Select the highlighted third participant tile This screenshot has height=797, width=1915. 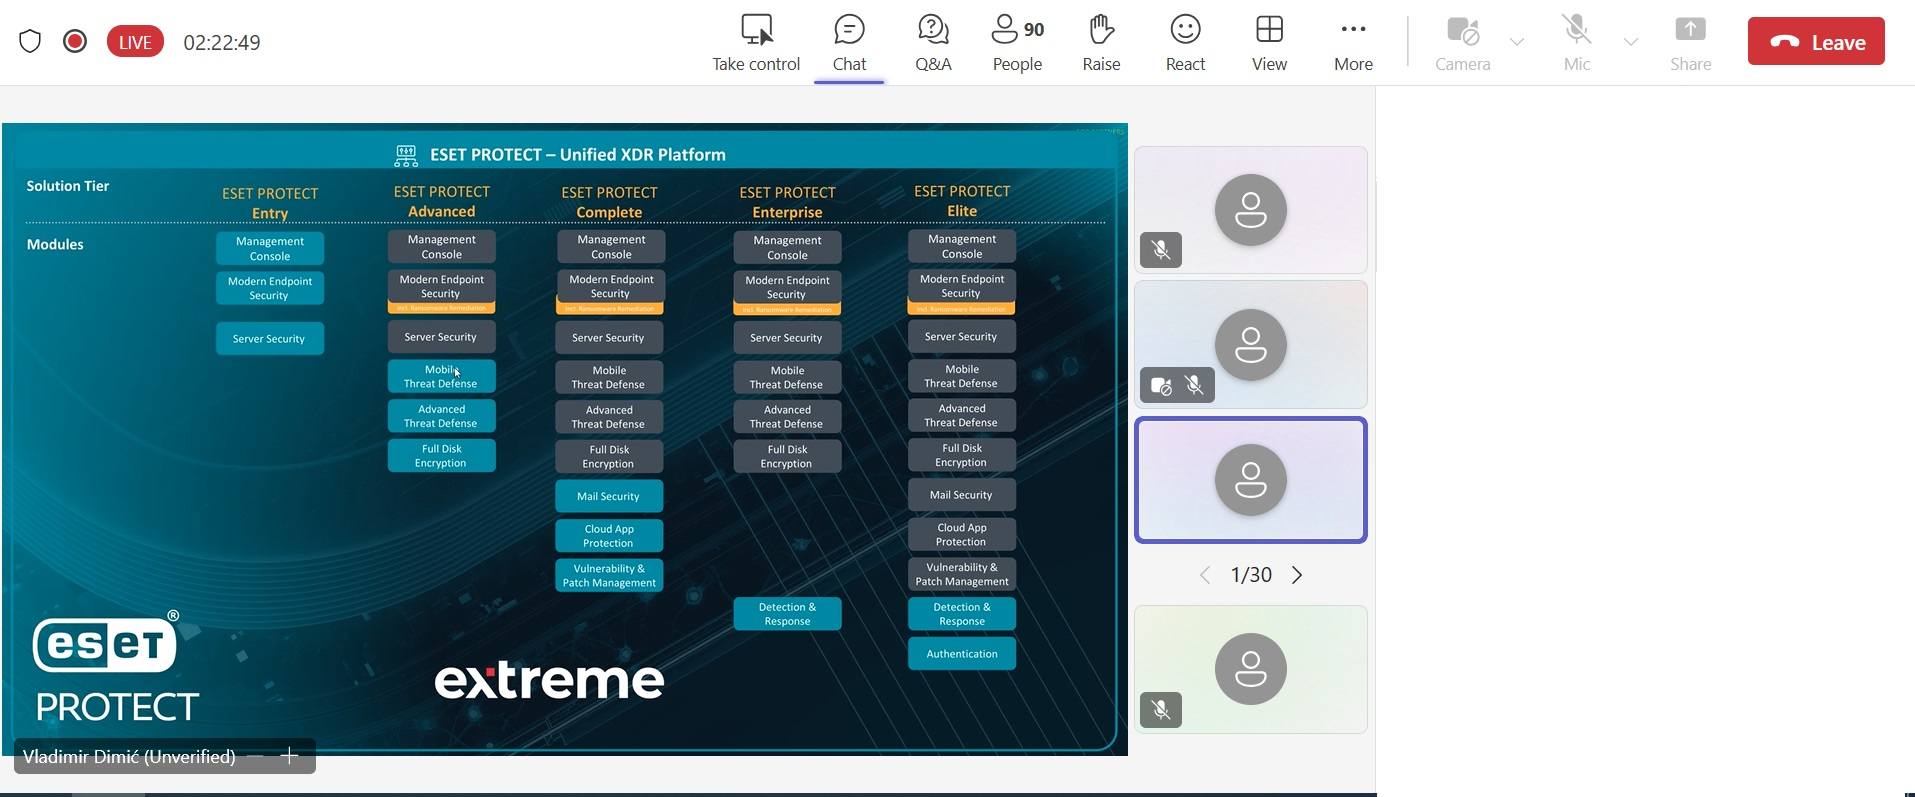coord(1251,480)
